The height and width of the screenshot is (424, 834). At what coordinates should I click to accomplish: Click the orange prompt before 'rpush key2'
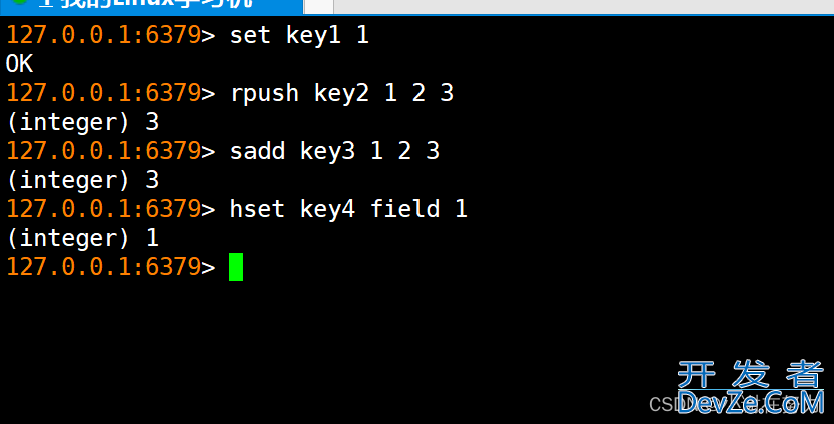click(111, 93)
